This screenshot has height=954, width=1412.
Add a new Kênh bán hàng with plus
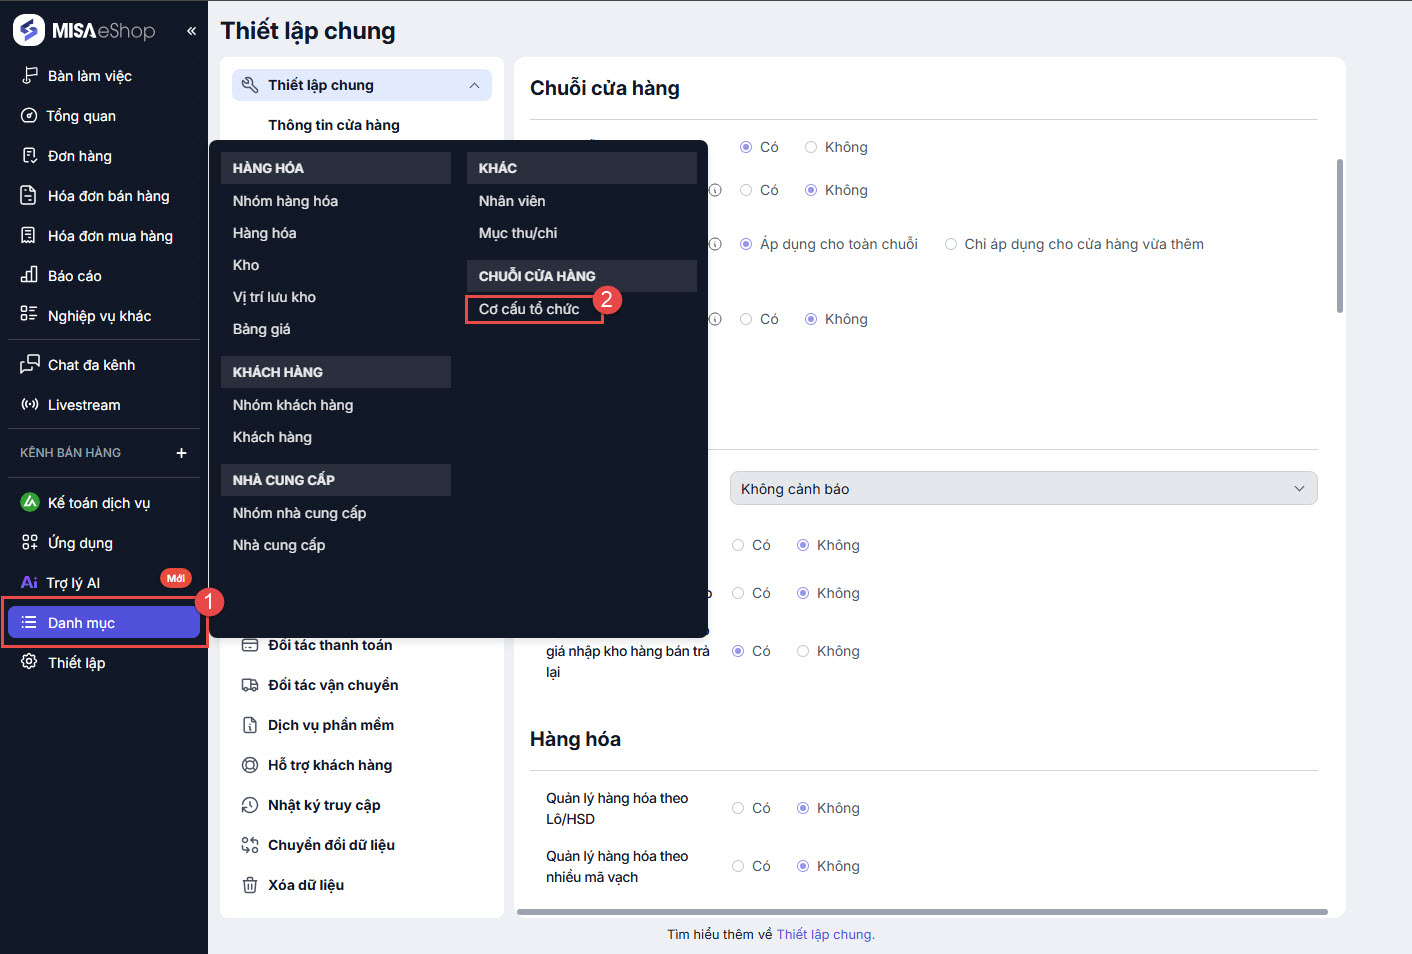click(181, 453)
